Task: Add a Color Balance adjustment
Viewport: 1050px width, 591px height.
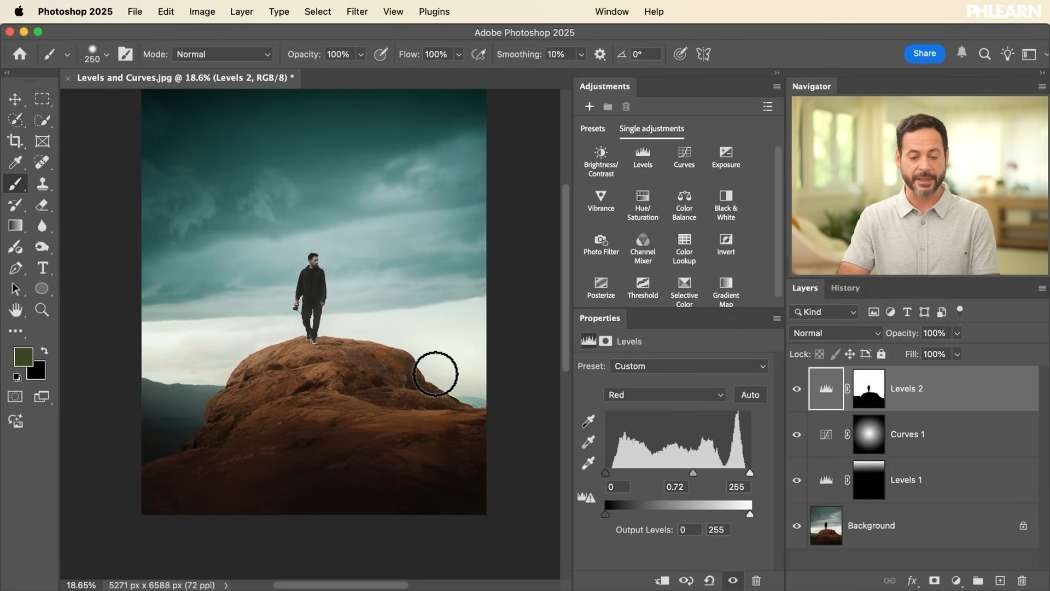Action: (684, 205)
